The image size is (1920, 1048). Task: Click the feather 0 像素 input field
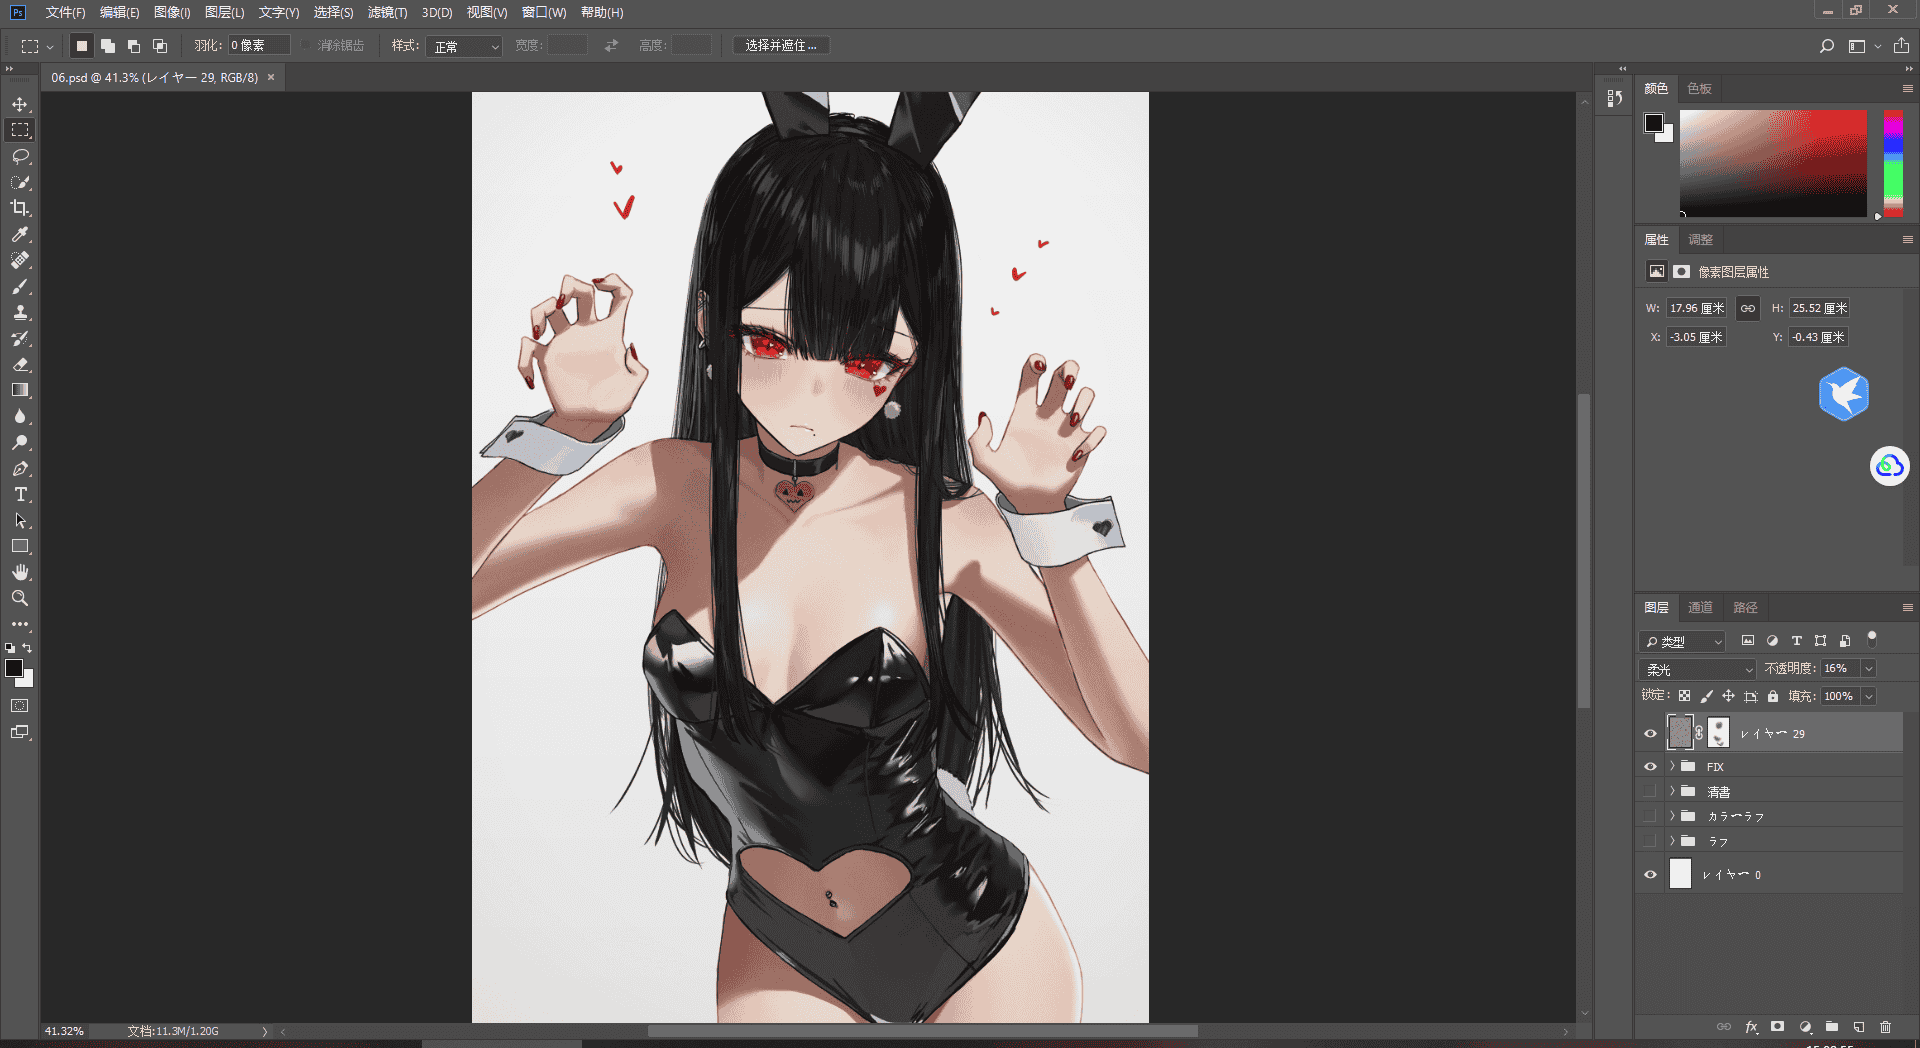tap(258, 45)
